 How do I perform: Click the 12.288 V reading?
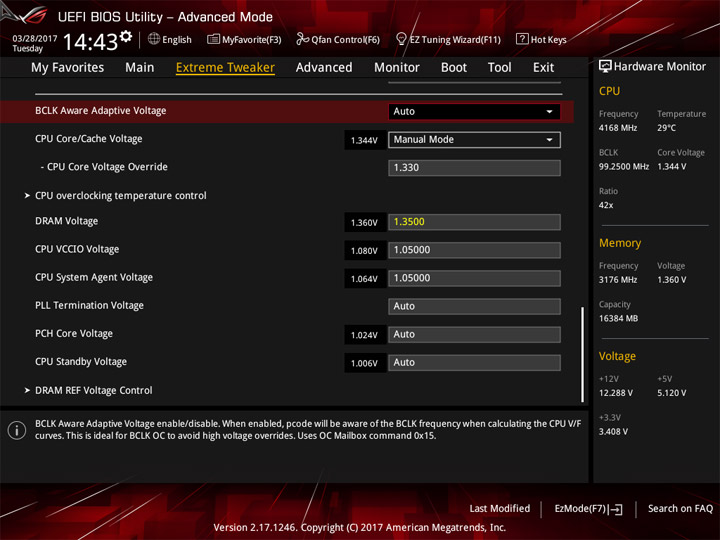tap(616, 393)
